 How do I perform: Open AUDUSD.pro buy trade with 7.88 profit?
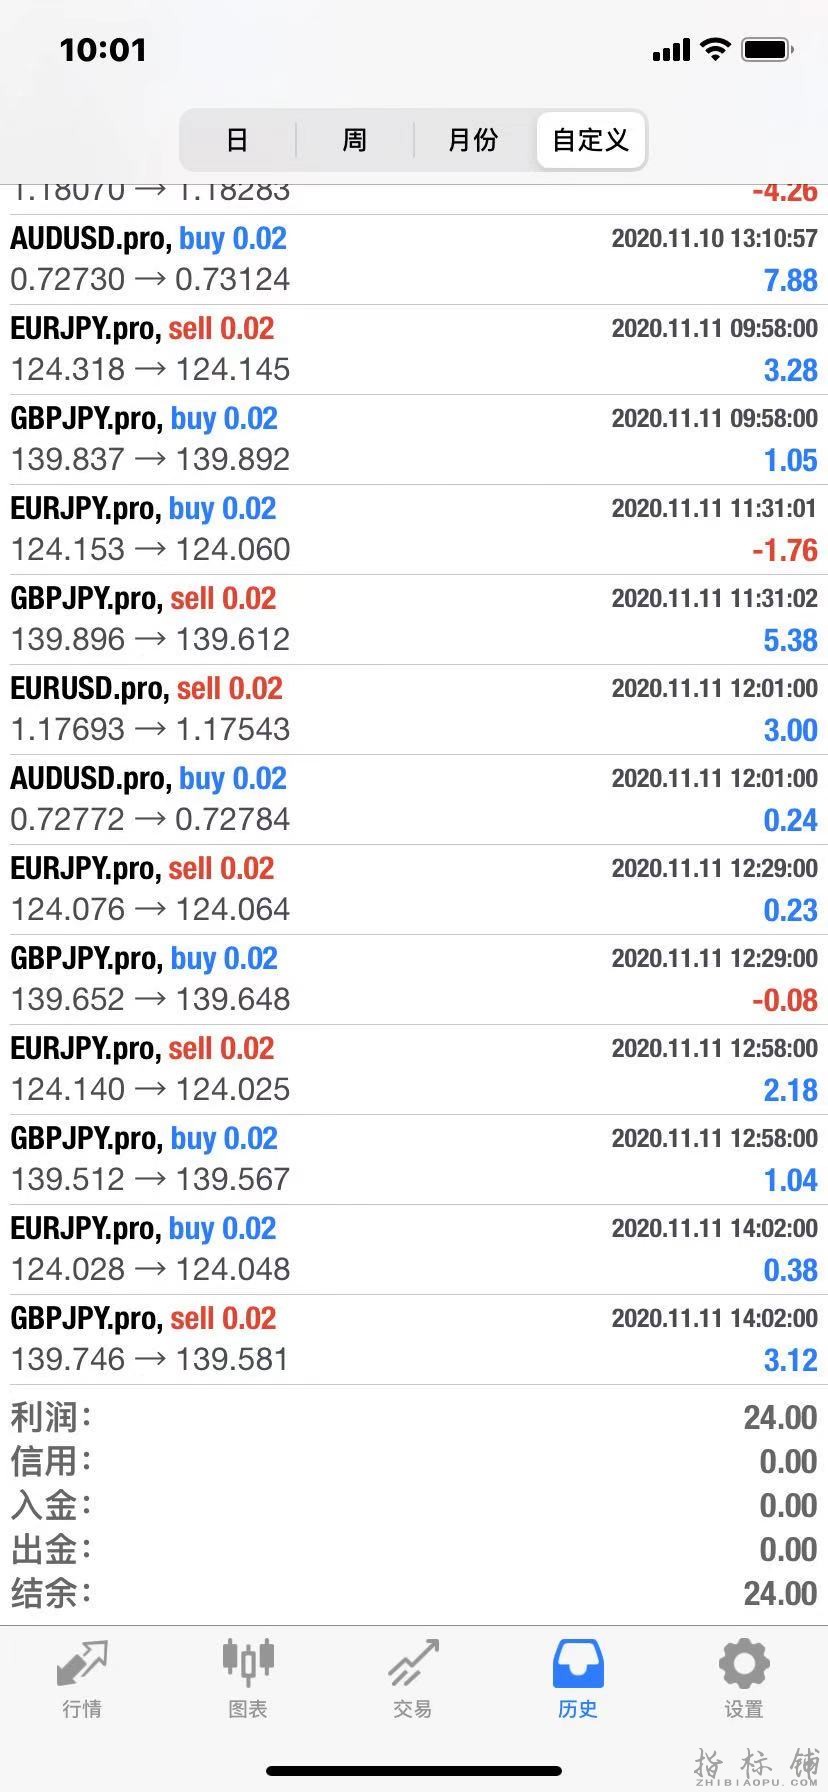[414, 260]
